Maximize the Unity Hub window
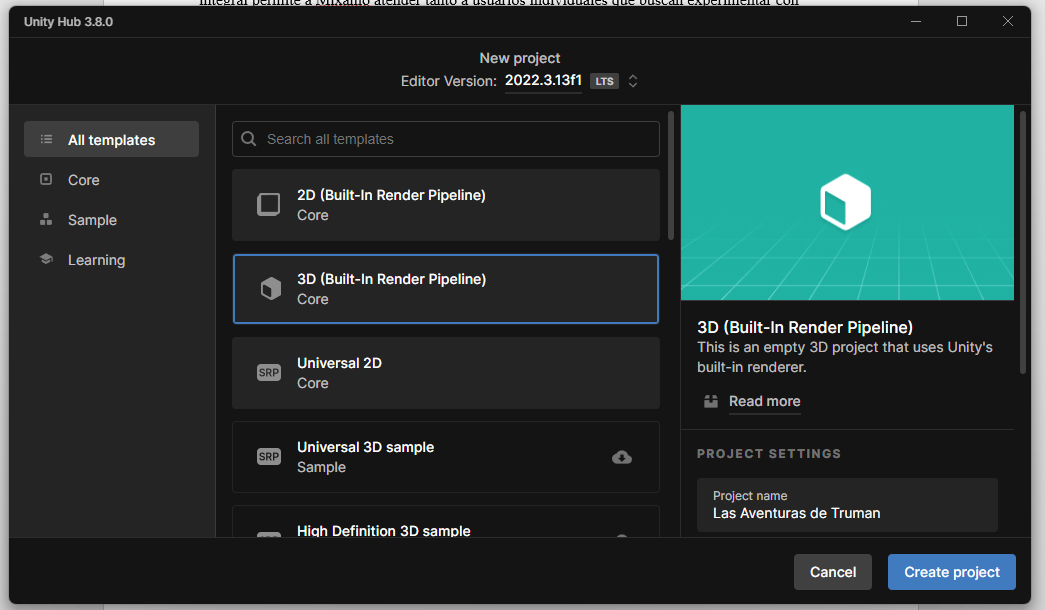Screen dimensions: 1045x610 (962, 21)
